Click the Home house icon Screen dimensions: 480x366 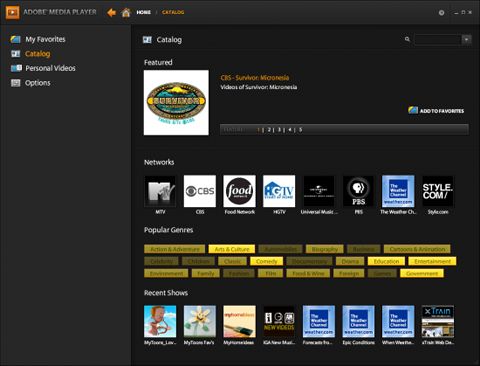(126, 13)
